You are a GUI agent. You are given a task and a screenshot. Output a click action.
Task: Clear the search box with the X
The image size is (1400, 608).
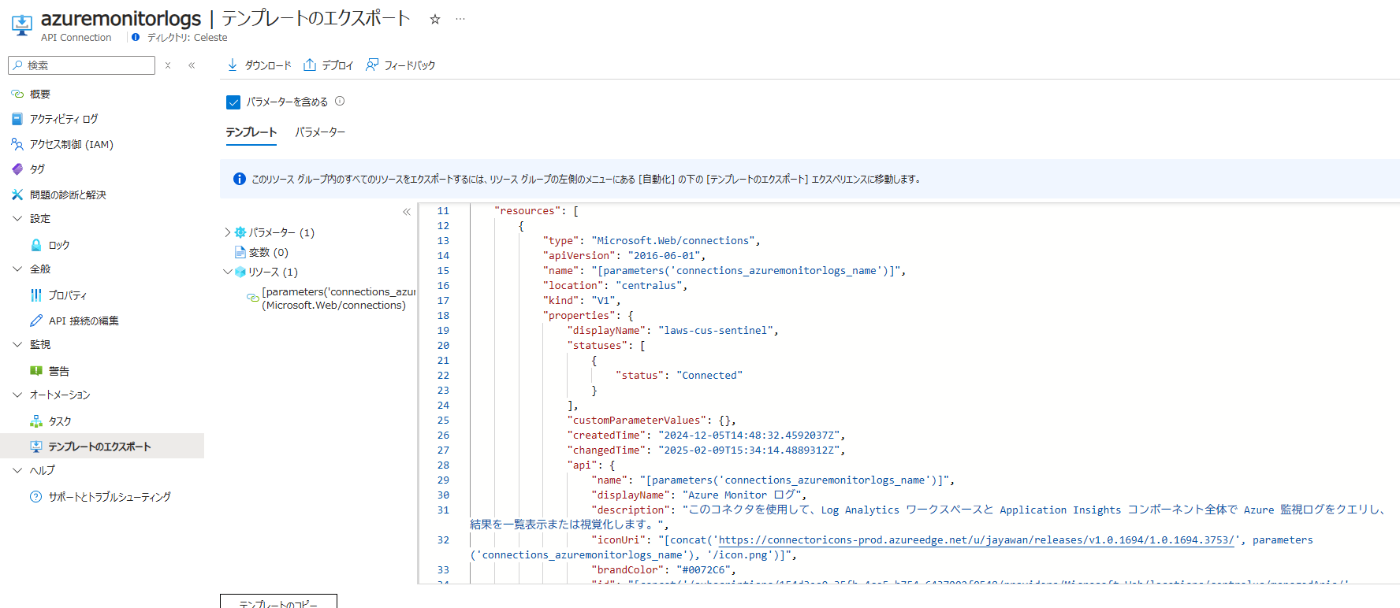point(168,65)
